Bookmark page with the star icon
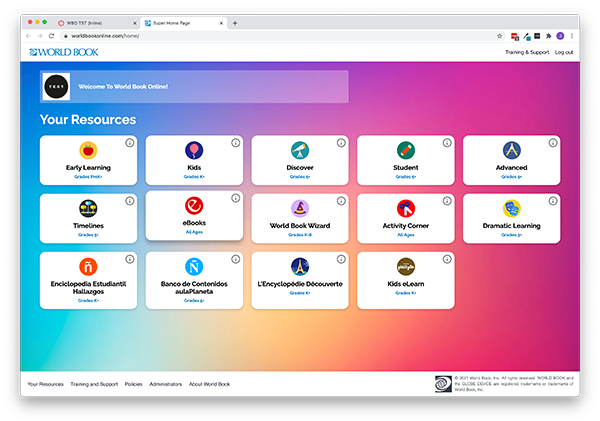This screenshot has height=421, width=600. (499, 36)
